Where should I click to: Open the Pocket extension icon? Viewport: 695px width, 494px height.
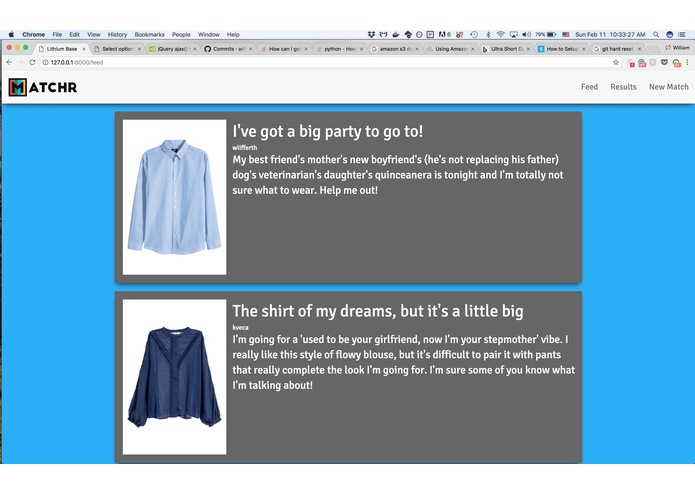(664, 62)
